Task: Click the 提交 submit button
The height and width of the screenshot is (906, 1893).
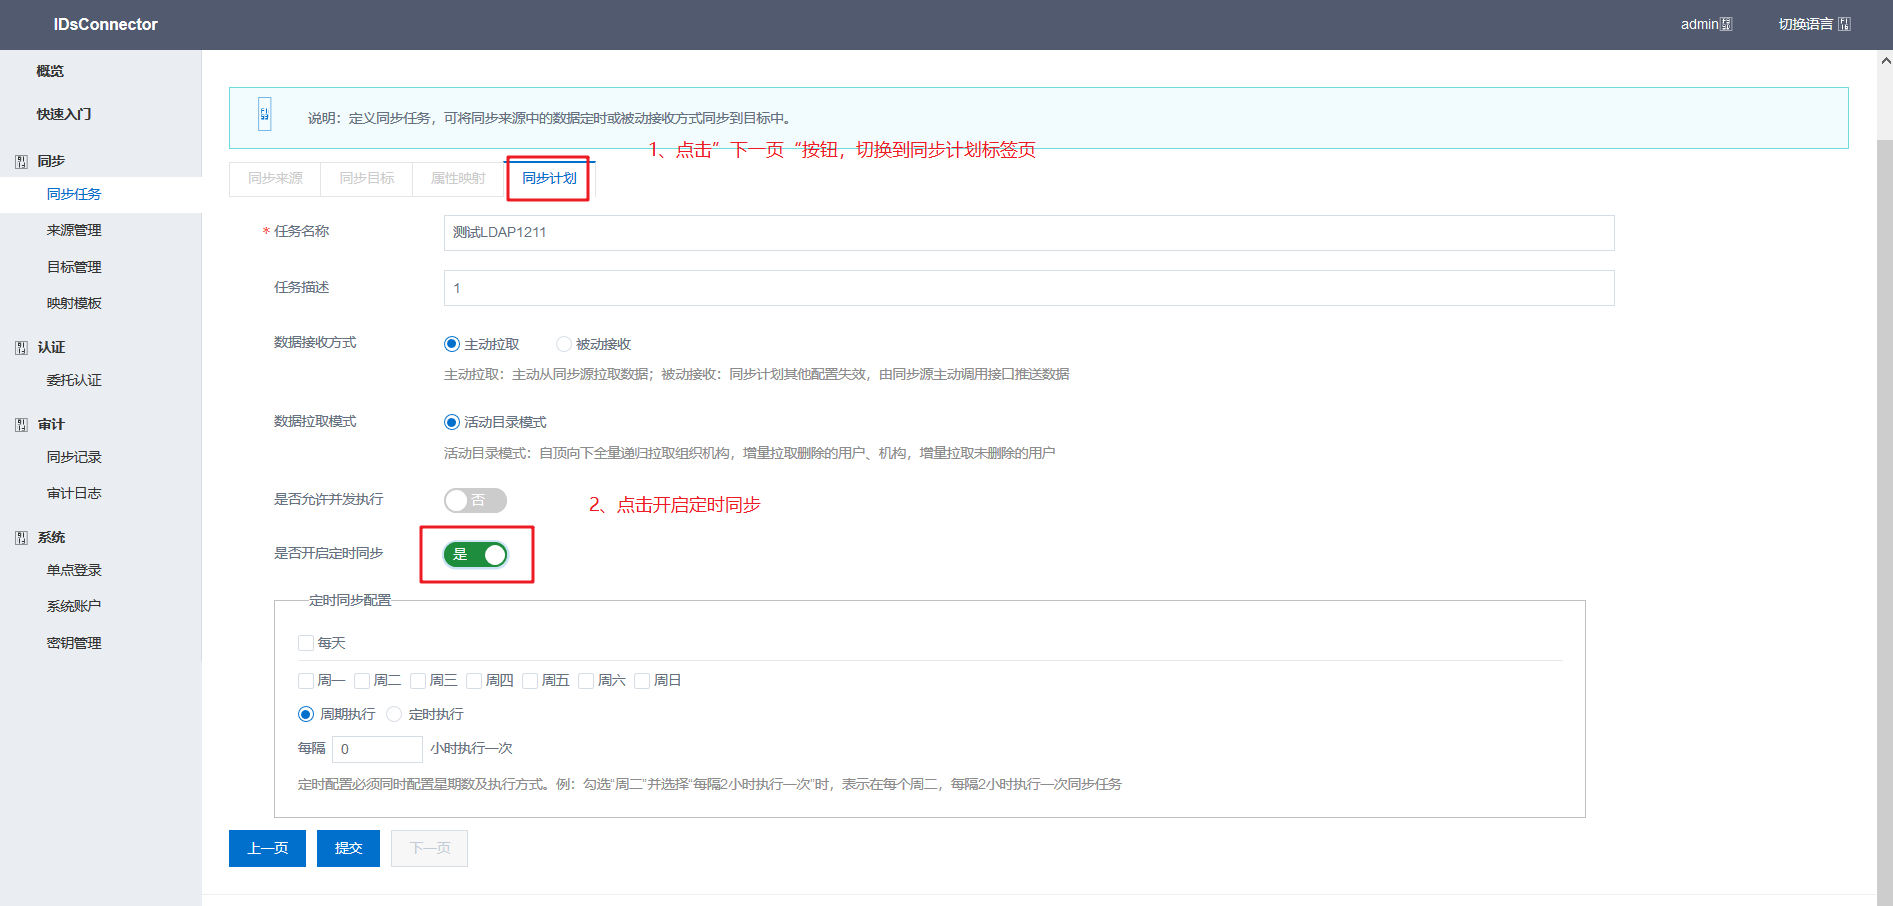Action: coord(348,849)
